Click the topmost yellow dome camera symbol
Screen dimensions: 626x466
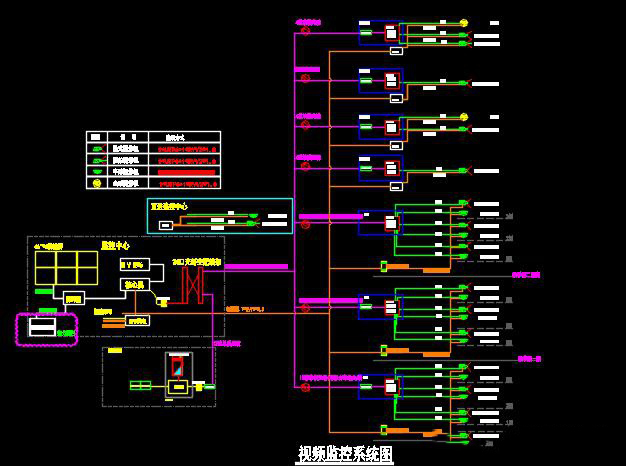coord(463,24)
